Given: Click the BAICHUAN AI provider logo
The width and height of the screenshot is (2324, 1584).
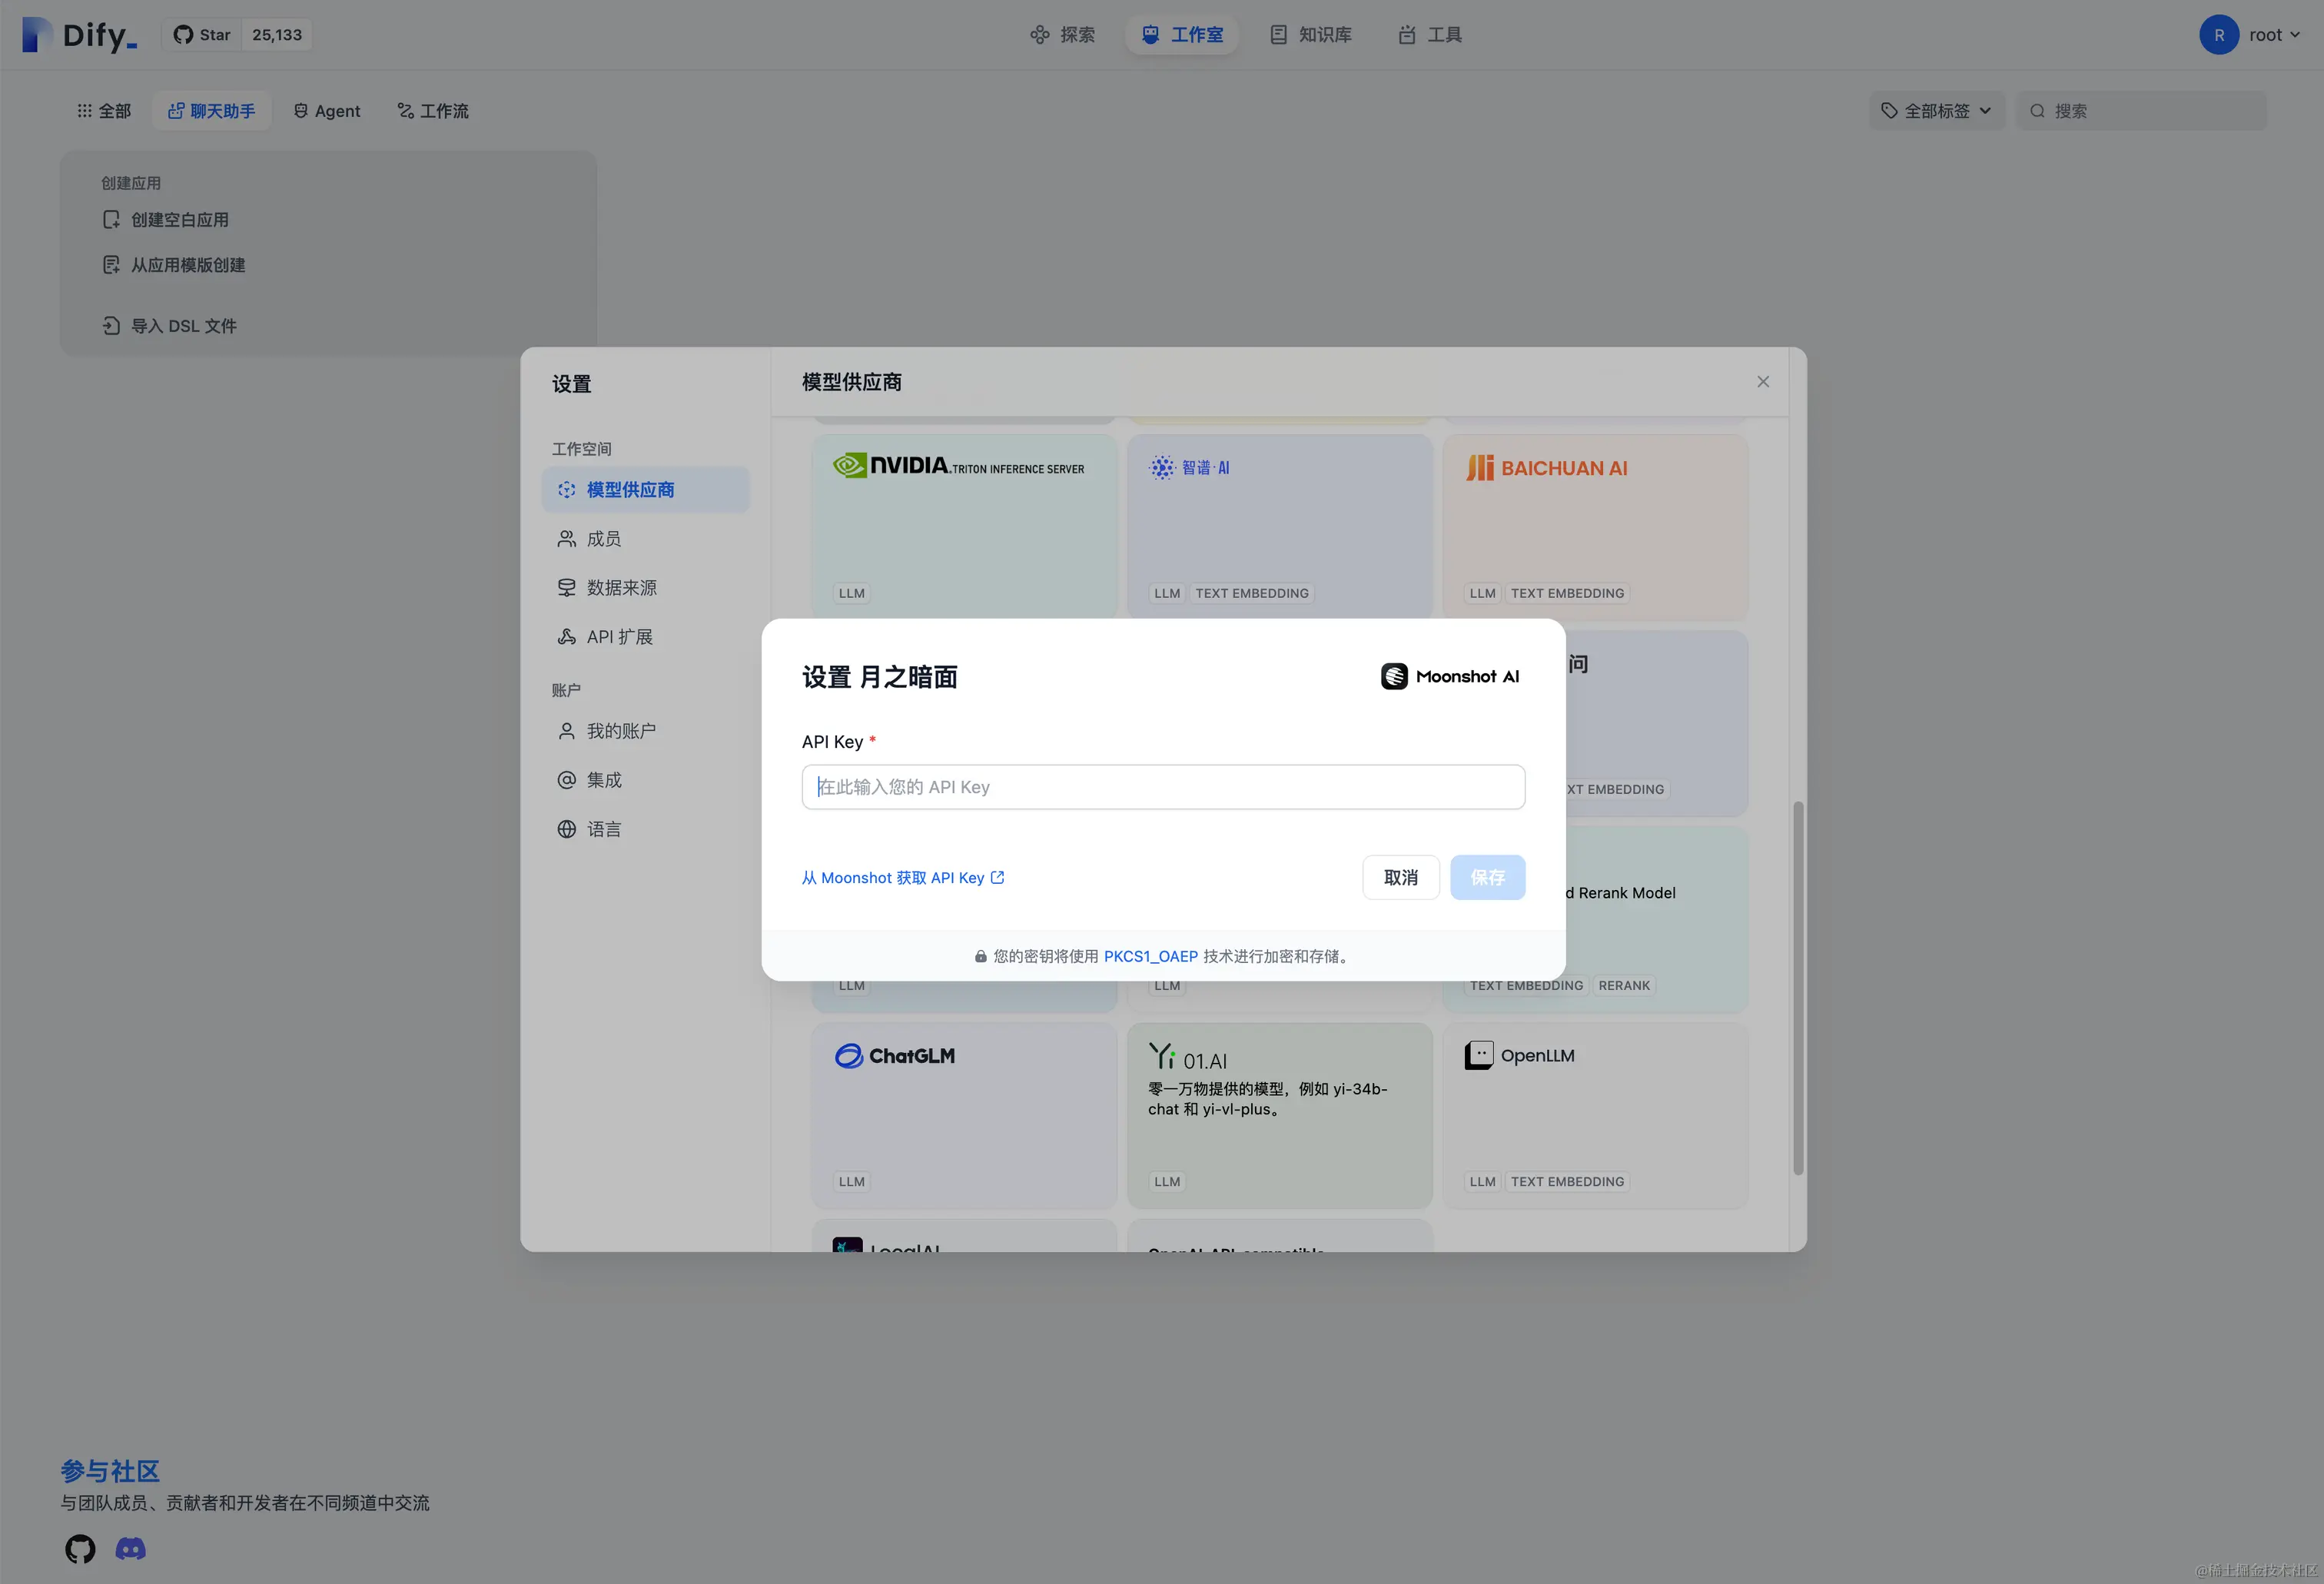Looking at the screenshot, I should point(1547,468).
